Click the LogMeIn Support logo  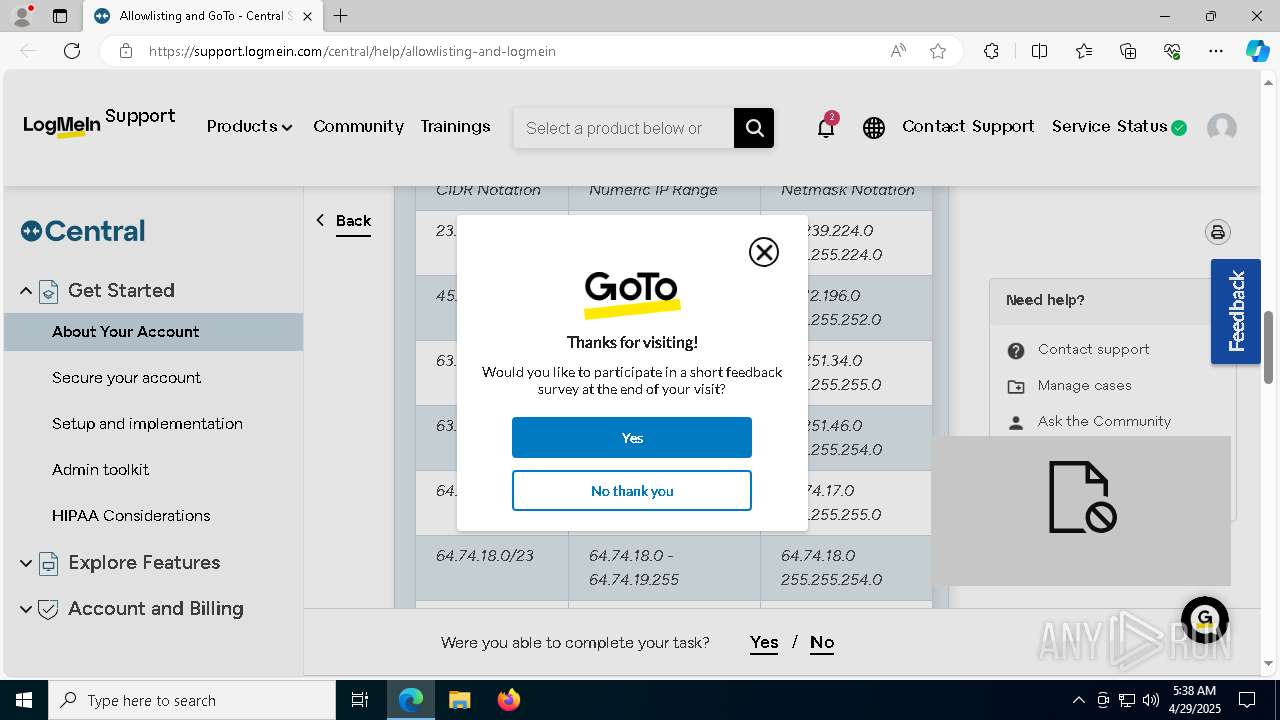point(99,124)
